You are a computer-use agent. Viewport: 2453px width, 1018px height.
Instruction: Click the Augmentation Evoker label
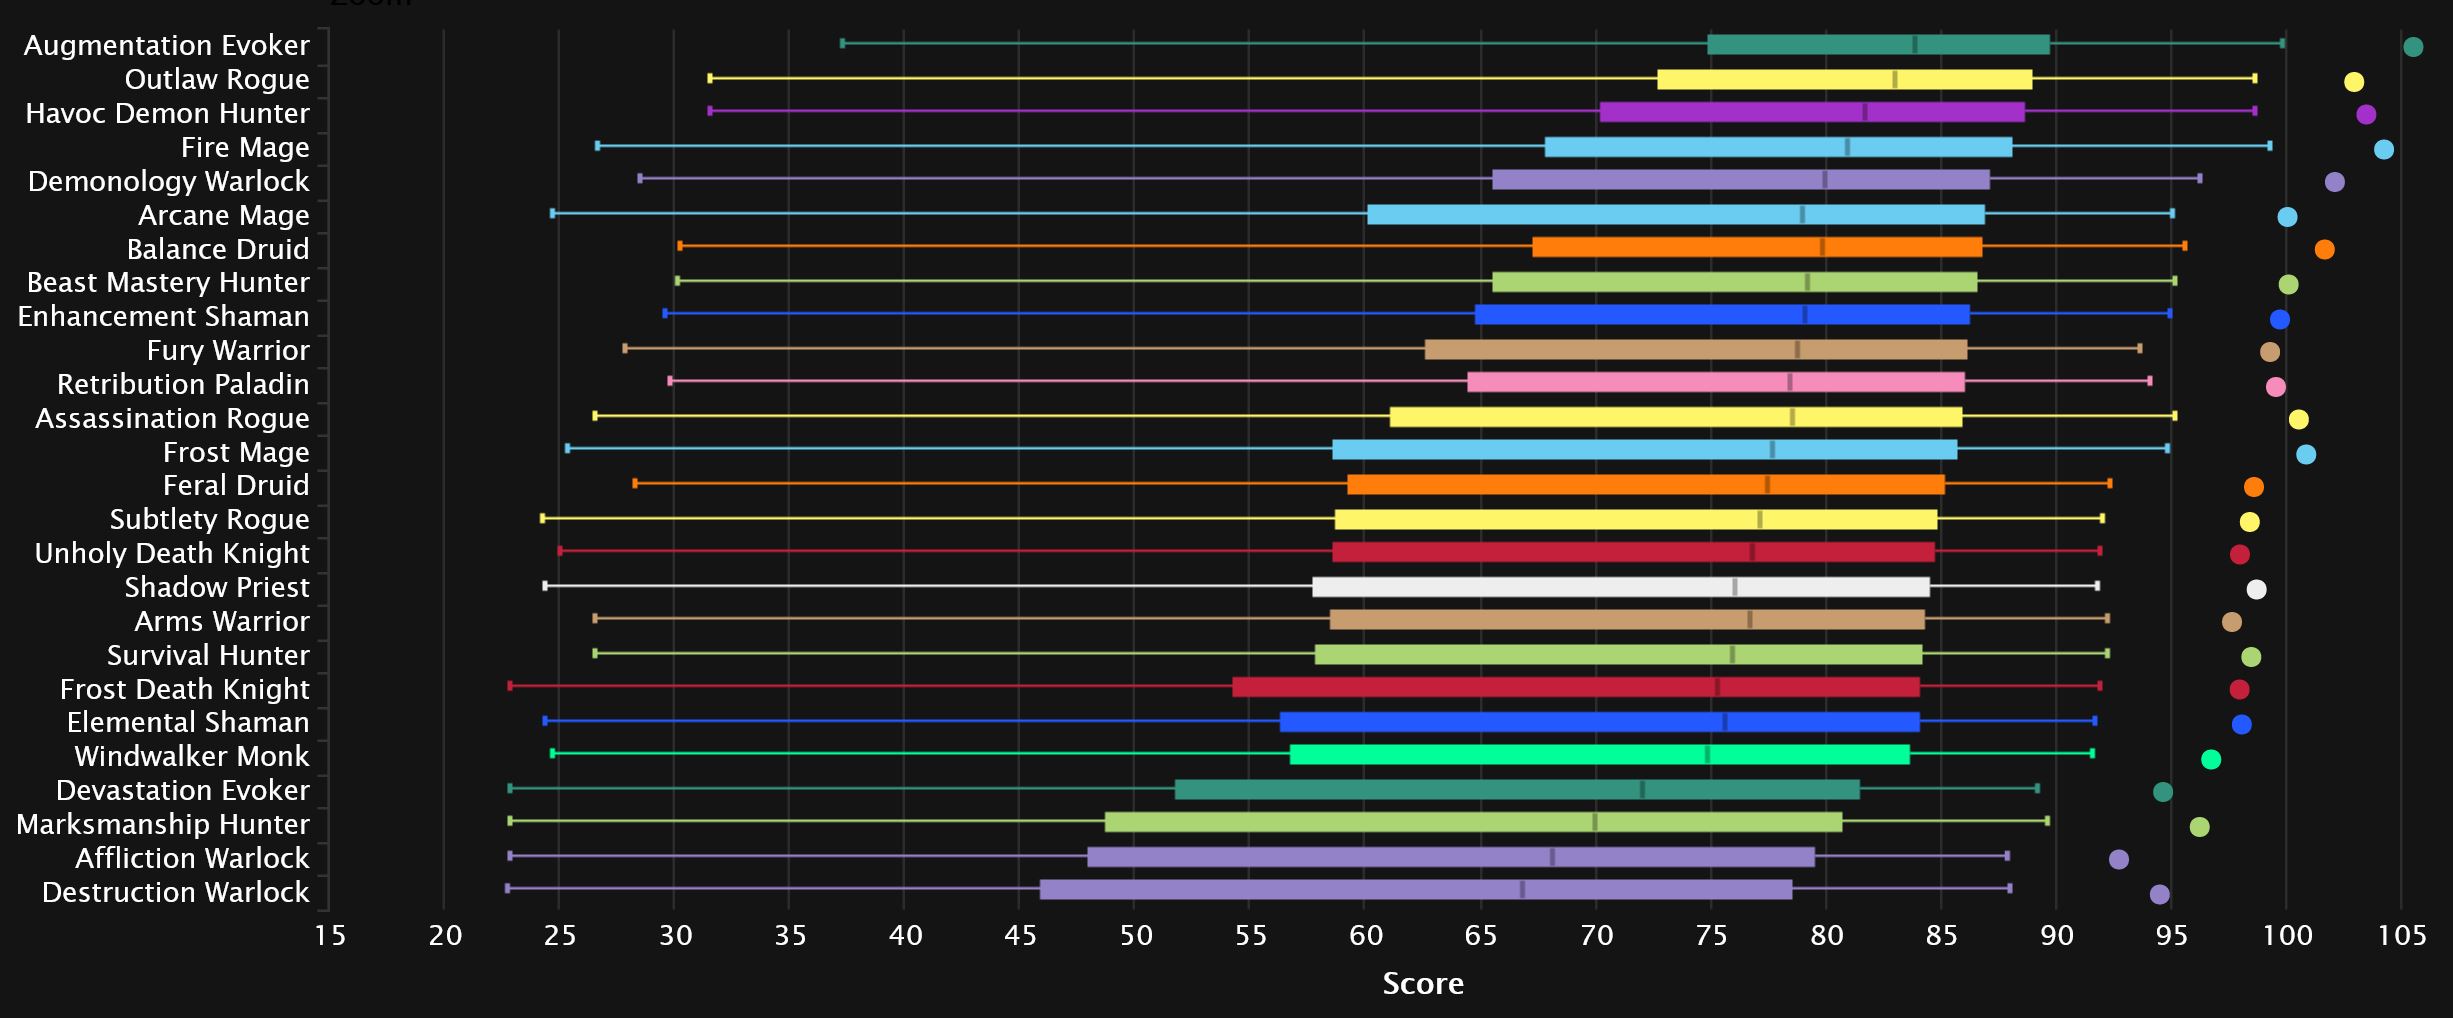[x=167, y=46]
